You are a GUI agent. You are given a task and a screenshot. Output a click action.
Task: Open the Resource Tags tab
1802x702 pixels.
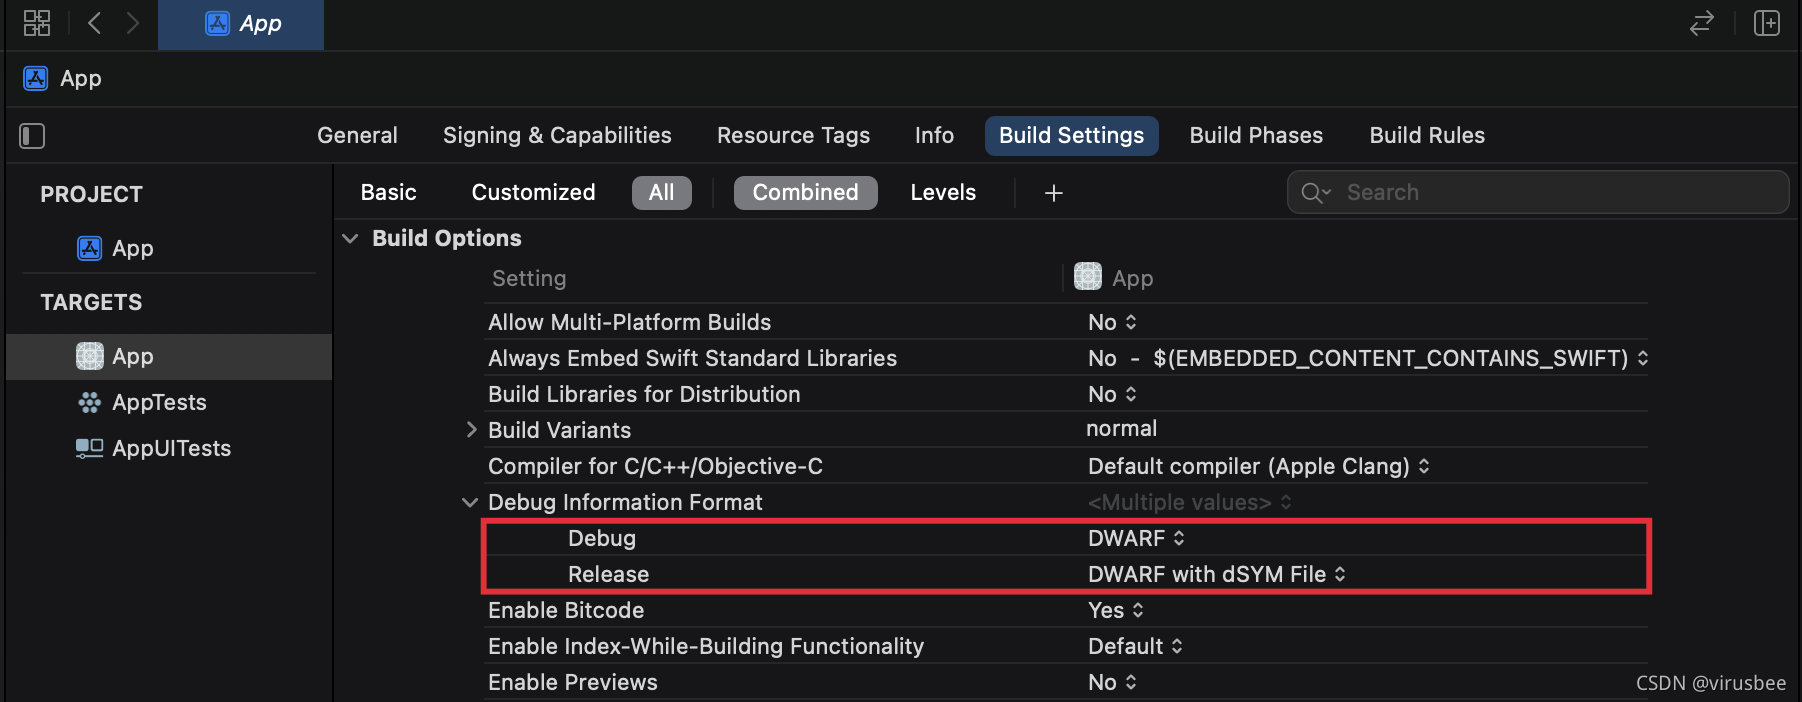(x=793, y=135)
